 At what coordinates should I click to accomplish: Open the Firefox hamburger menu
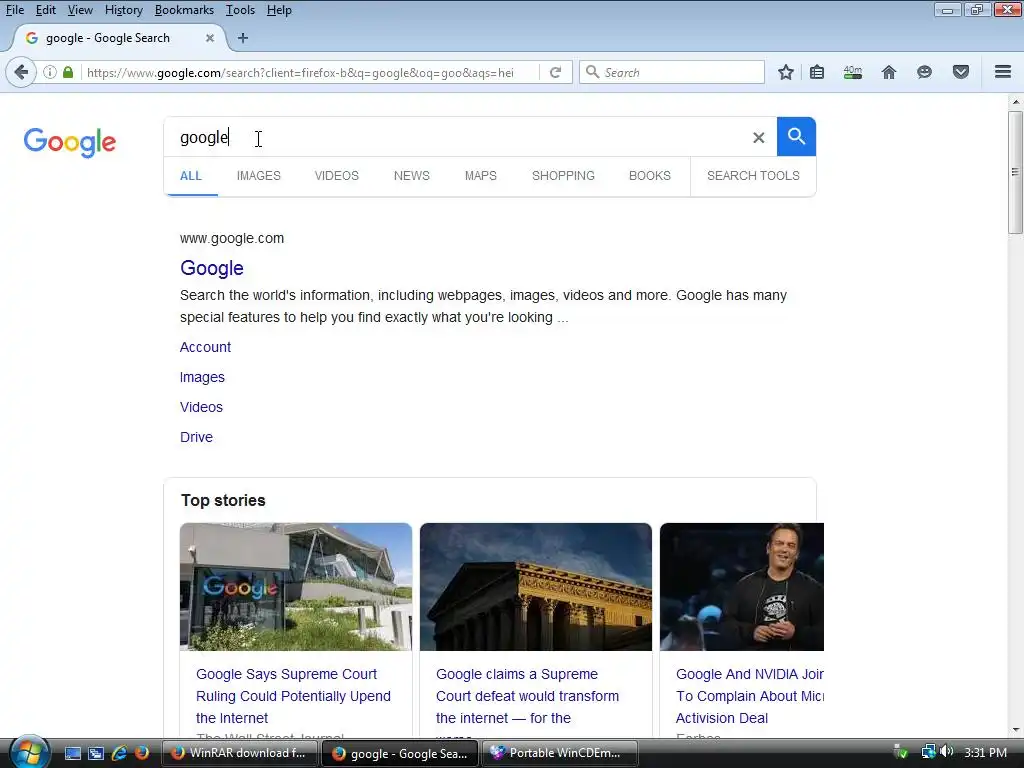pyautogui.click(x=1003, y=72)
